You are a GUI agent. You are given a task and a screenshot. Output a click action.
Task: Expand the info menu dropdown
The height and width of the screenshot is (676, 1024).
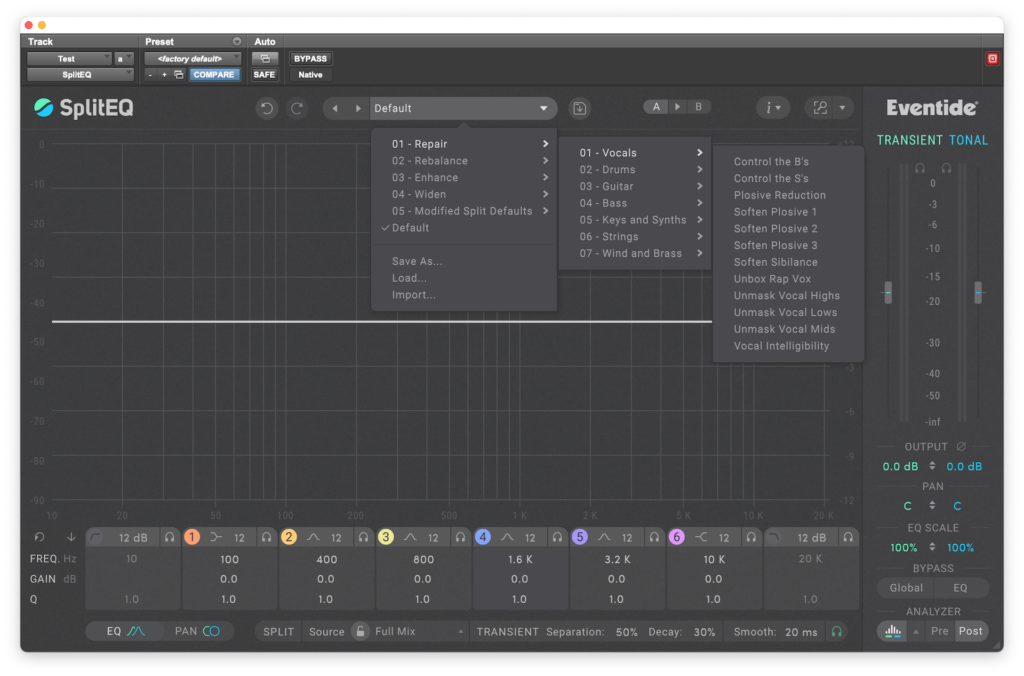click(x=773, y=108)
